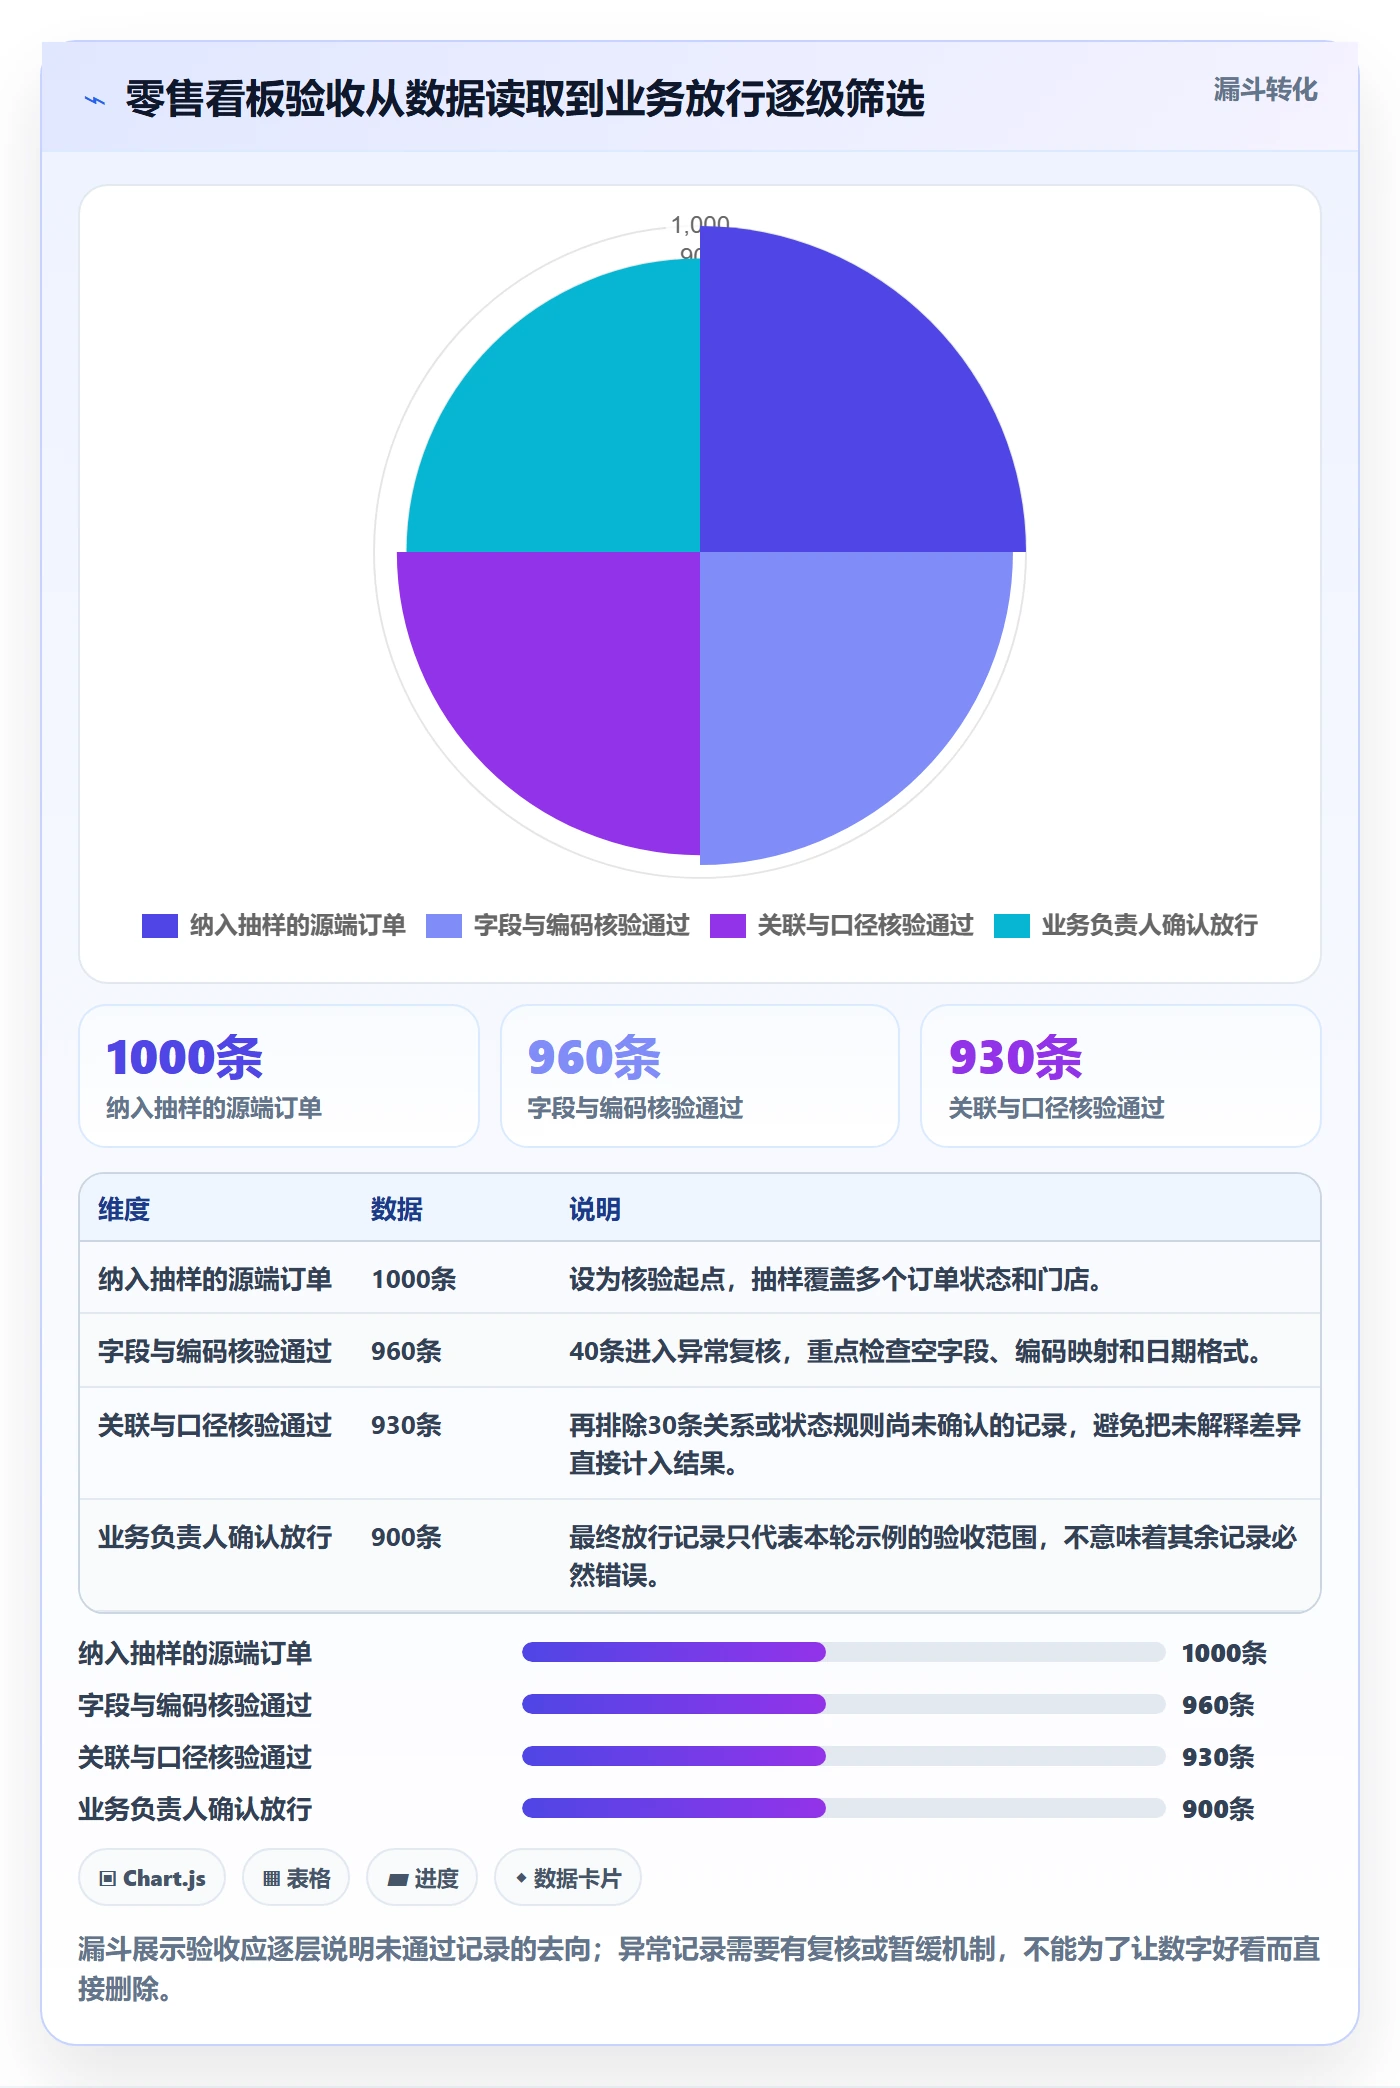Screen dimensions: 1400x2088
Task: Click table cell 1000条
Action: (x=414, y=1279)
